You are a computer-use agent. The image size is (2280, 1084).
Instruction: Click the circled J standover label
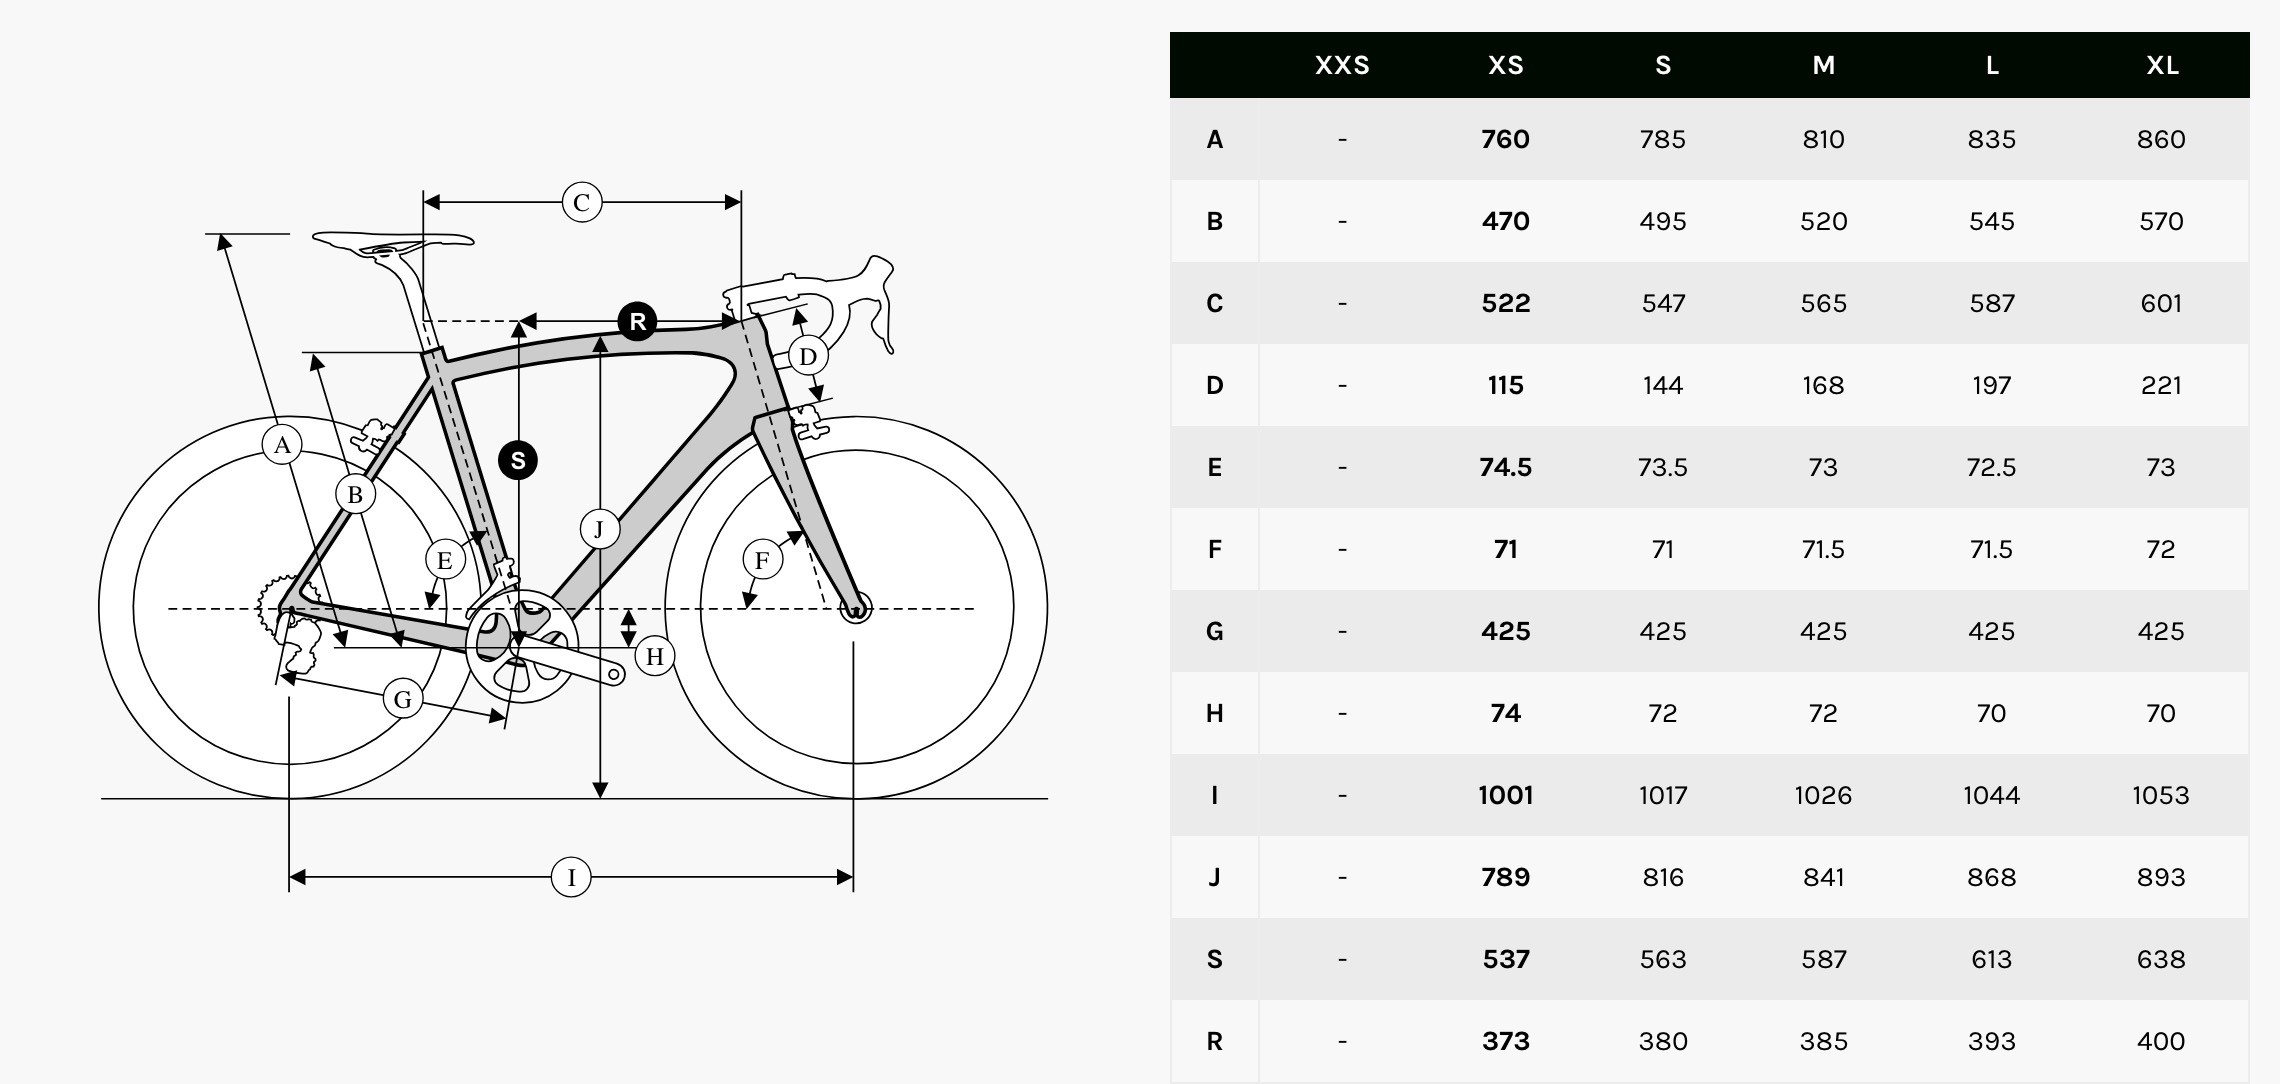coord(599,529)
